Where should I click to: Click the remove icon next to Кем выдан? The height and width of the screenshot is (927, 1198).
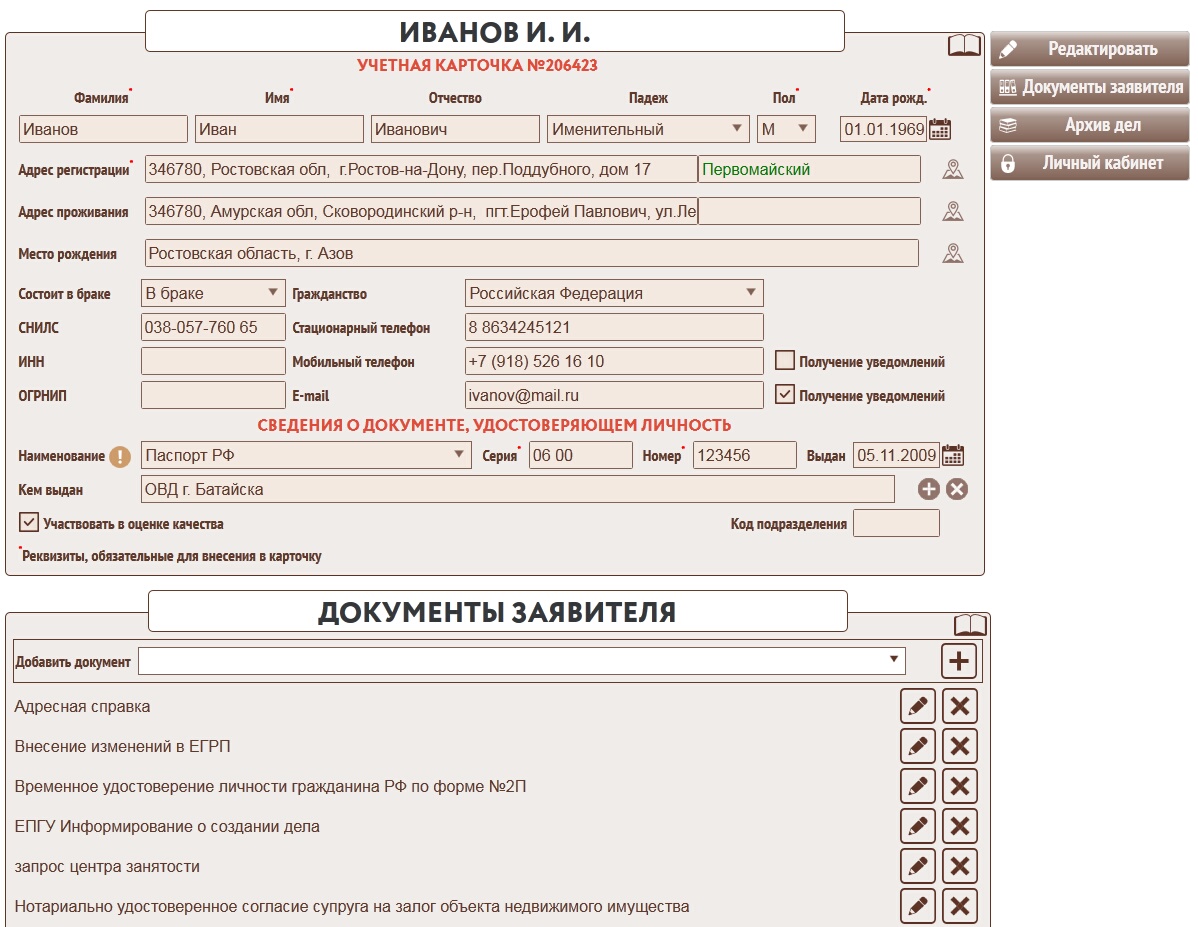click(x=957, y=489)
